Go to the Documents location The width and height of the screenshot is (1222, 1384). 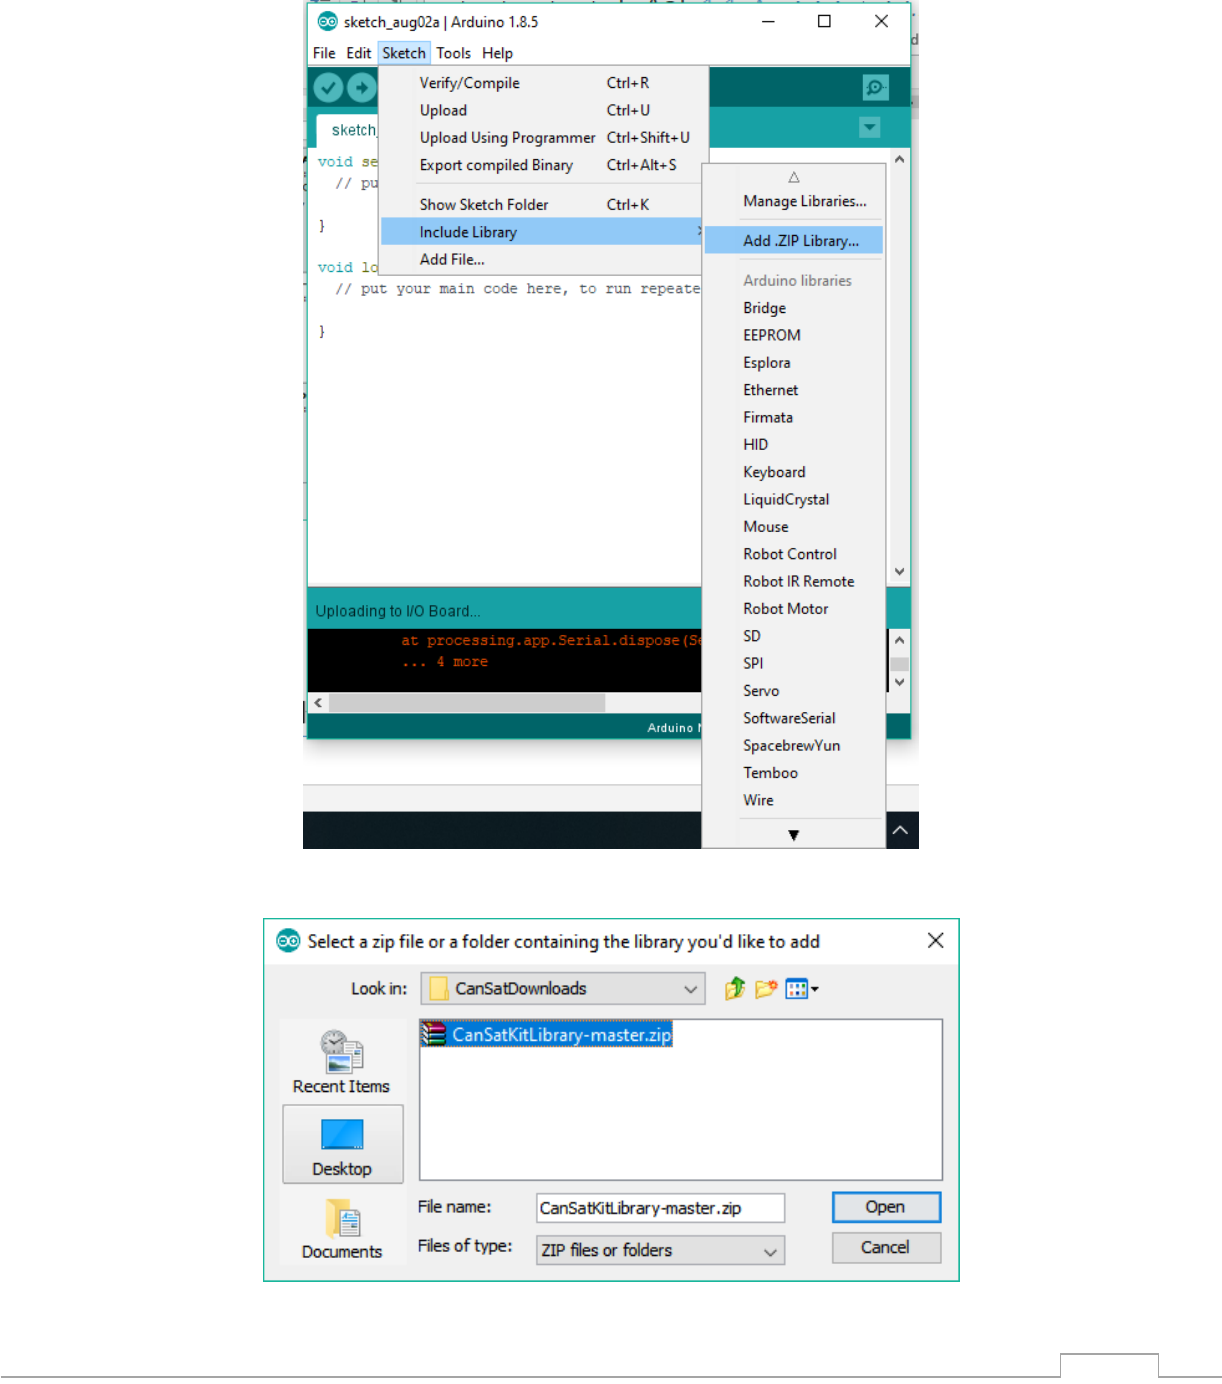point(342,1228)
